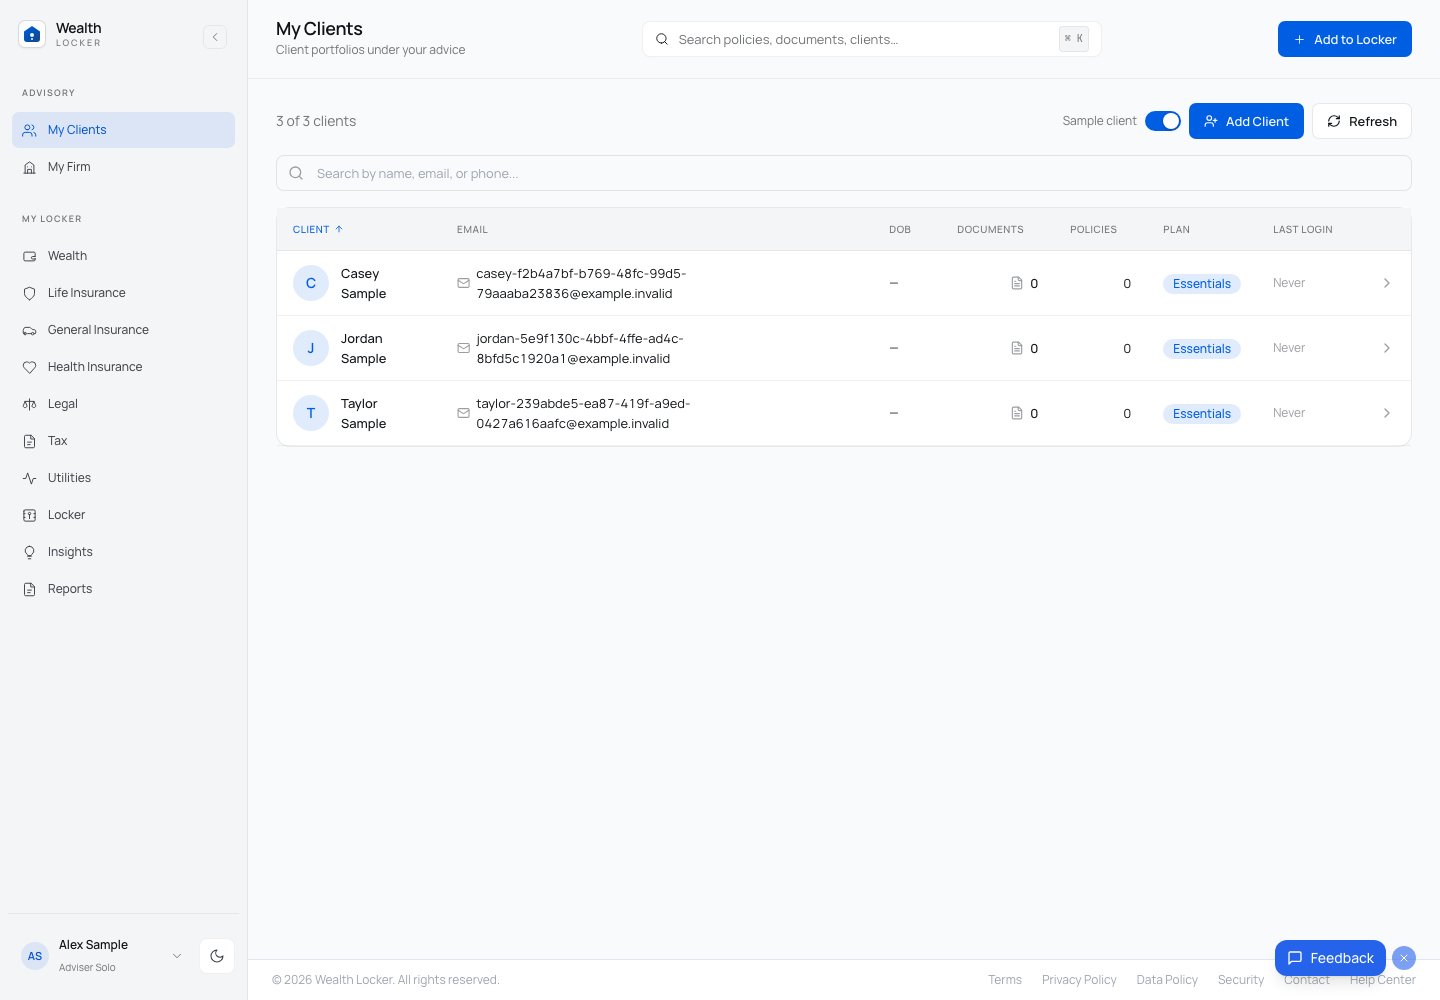Open Insights in the sidebar
The image size is (1440, 1000).
(124, 552)
